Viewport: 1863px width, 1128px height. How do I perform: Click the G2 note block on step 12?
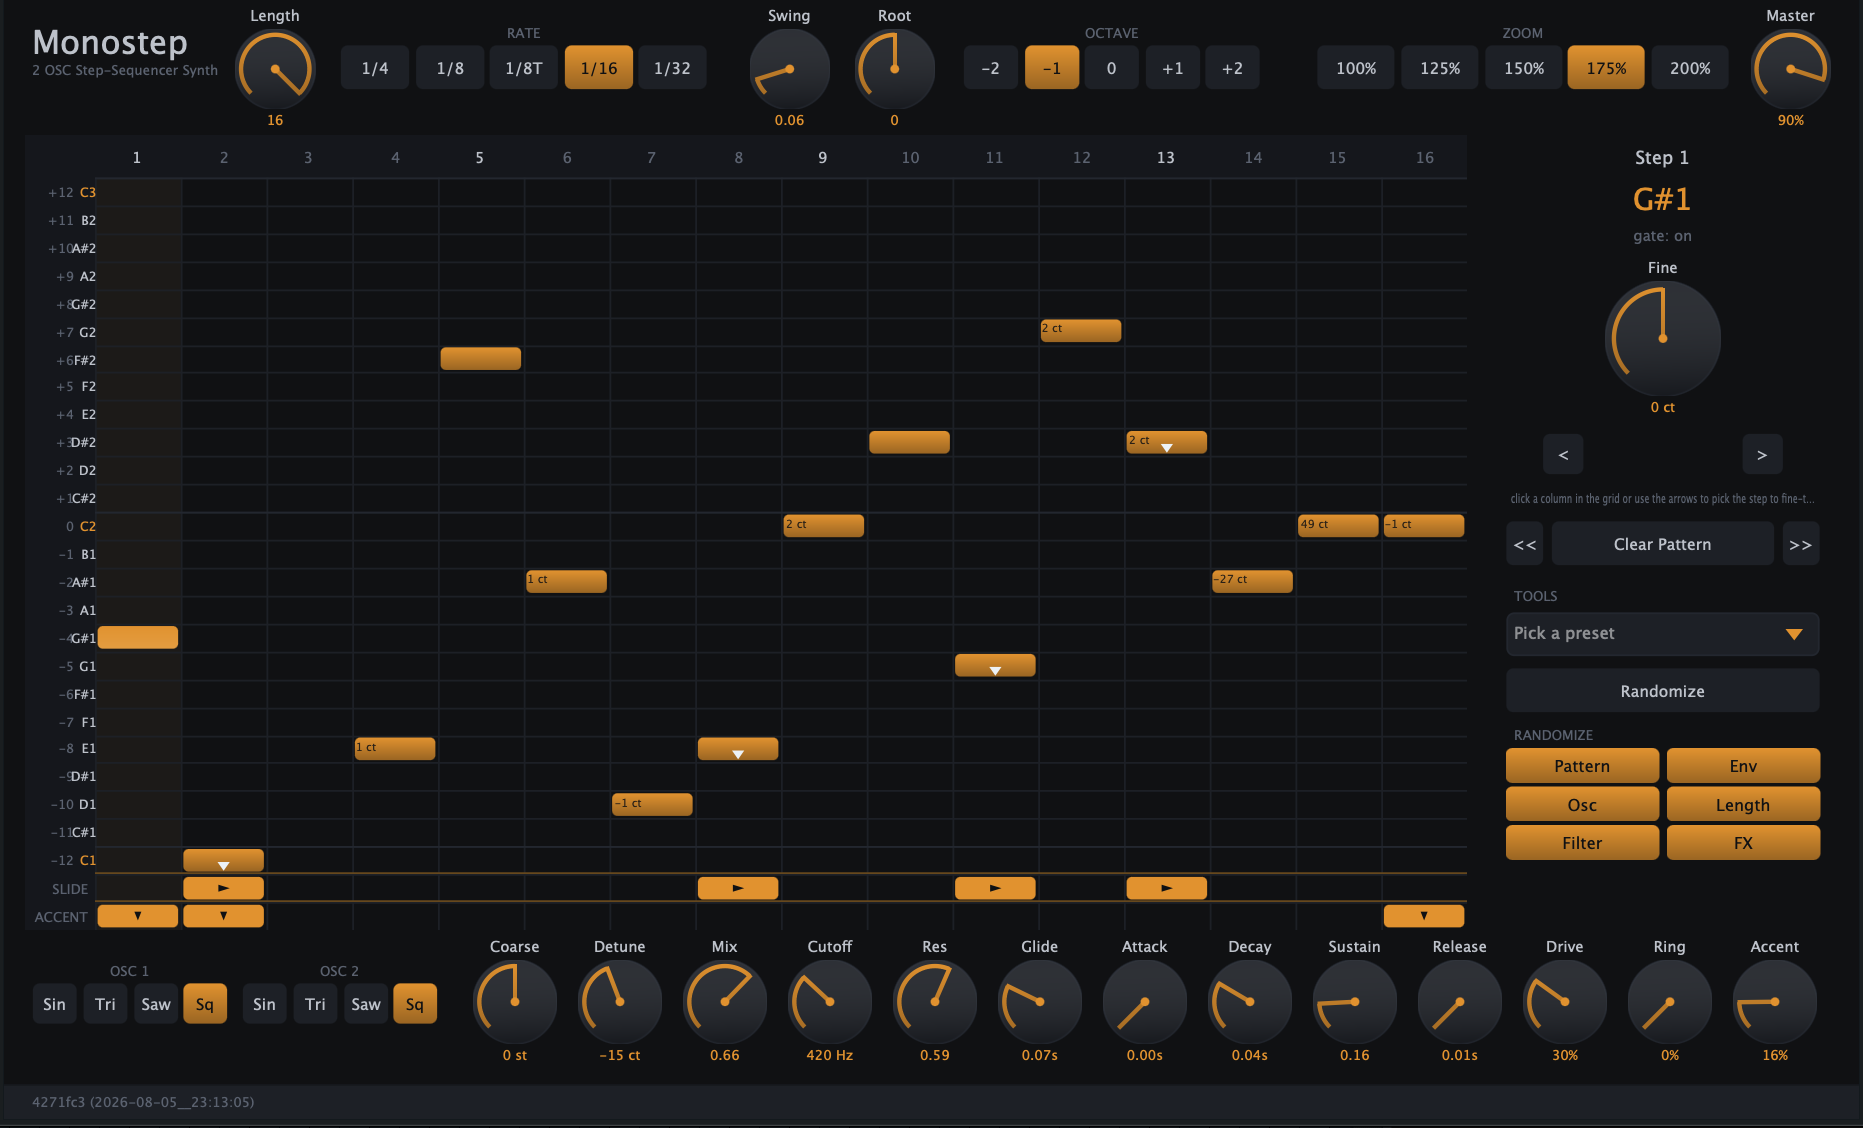[1081, 330]
